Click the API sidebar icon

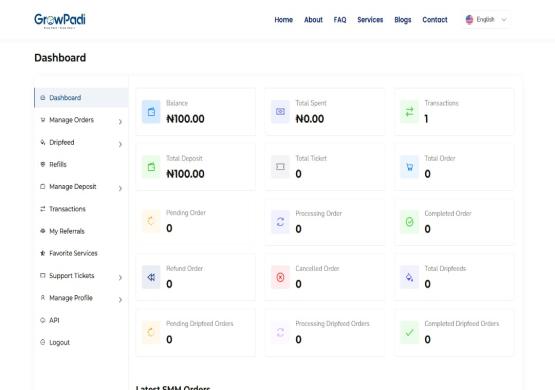[x=43, y=320]
